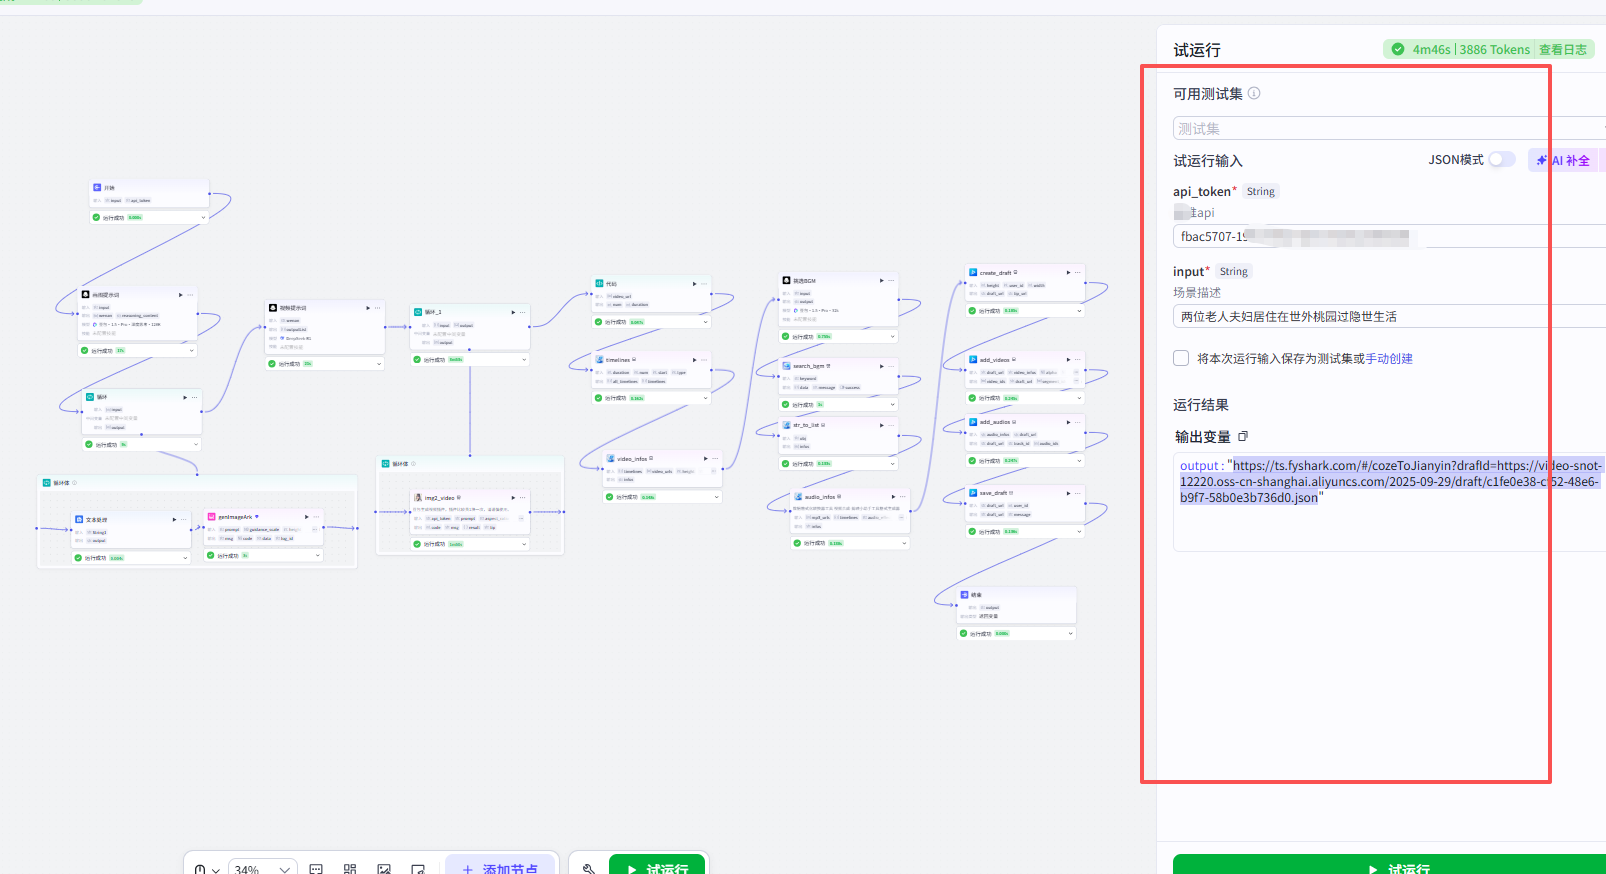Click the str_to_list node title
This screenshot has height=874, width=1606.
tap(806, 425)
